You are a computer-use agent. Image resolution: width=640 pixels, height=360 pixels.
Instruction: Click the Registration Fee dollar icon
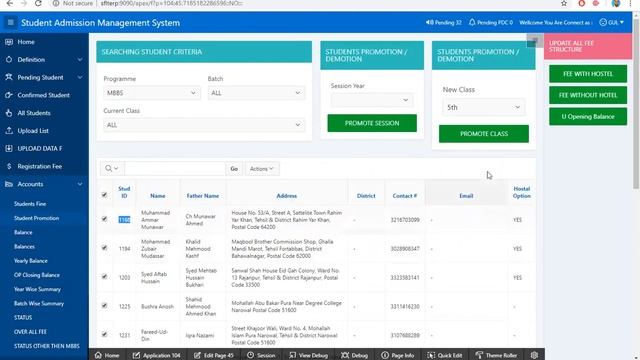pos(9,167)
